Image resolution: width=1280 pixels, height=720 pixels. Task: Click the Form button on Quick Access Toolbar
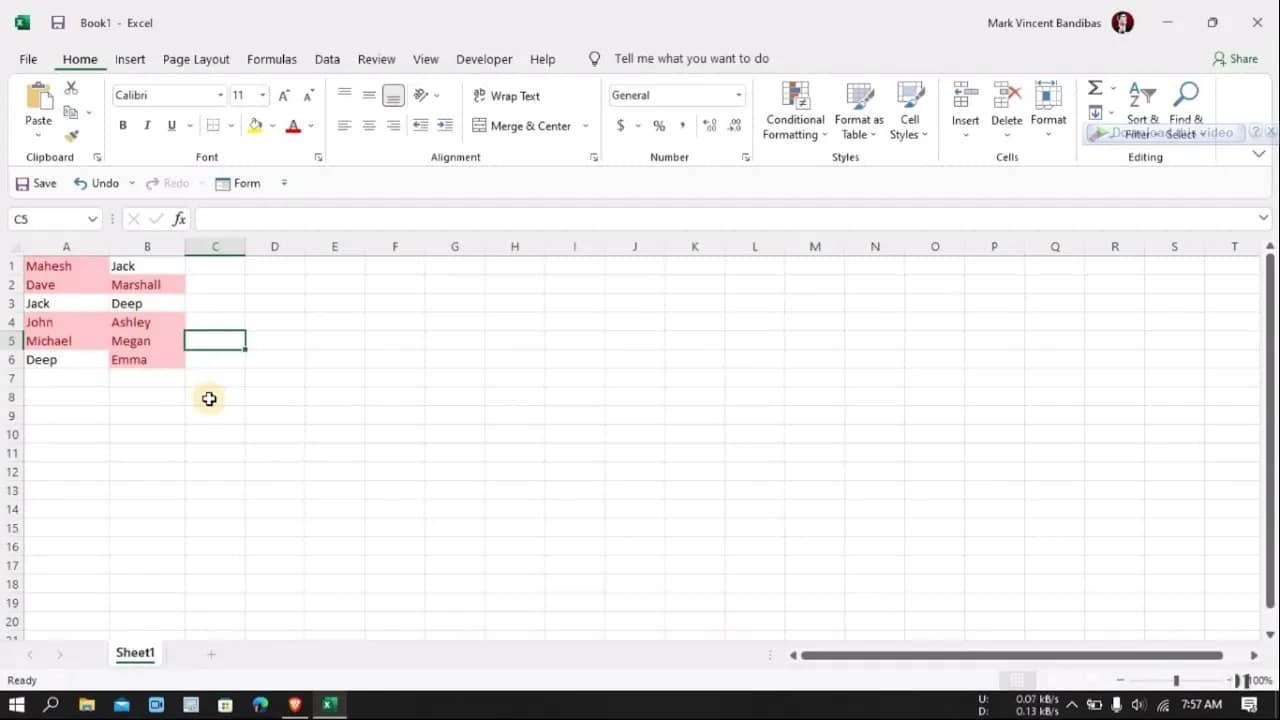(x=238, y=183)
